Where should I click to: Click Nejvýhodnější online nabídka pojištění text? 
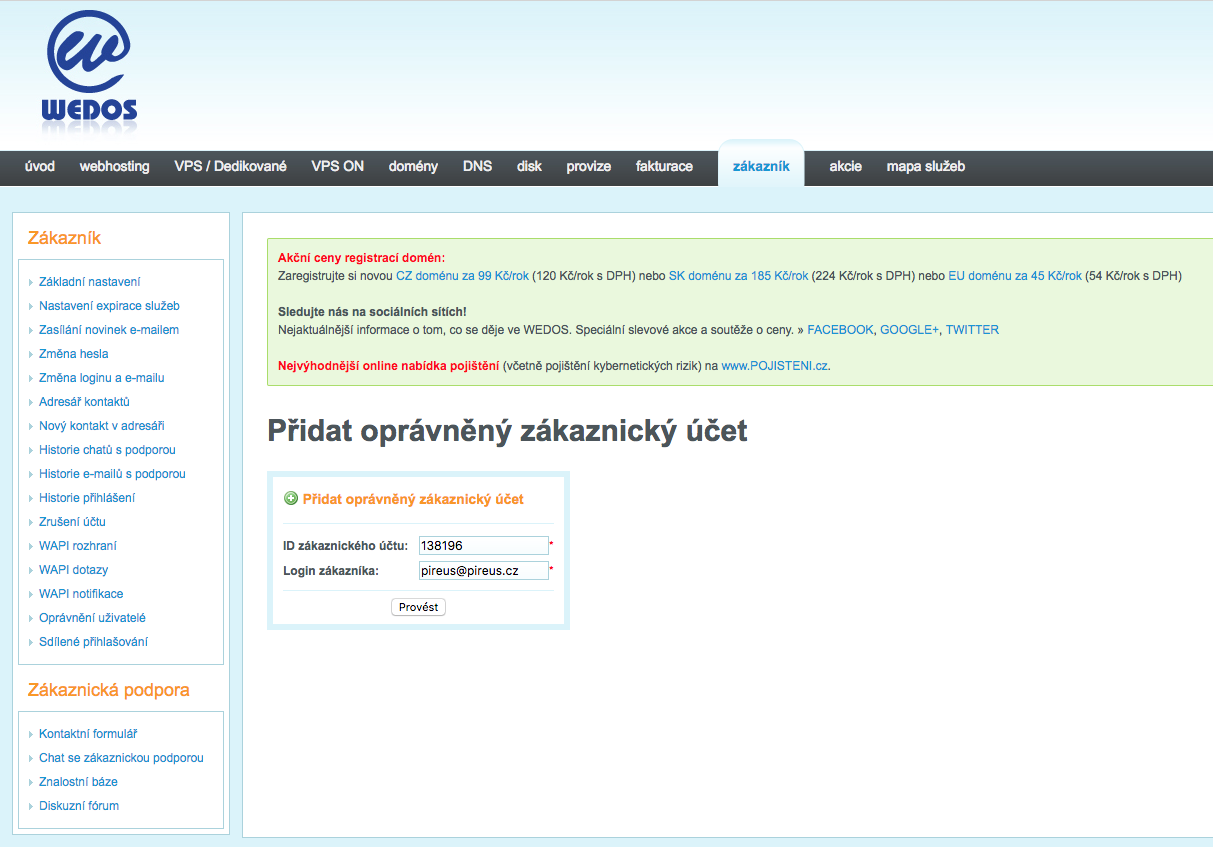tap(388, 366)
